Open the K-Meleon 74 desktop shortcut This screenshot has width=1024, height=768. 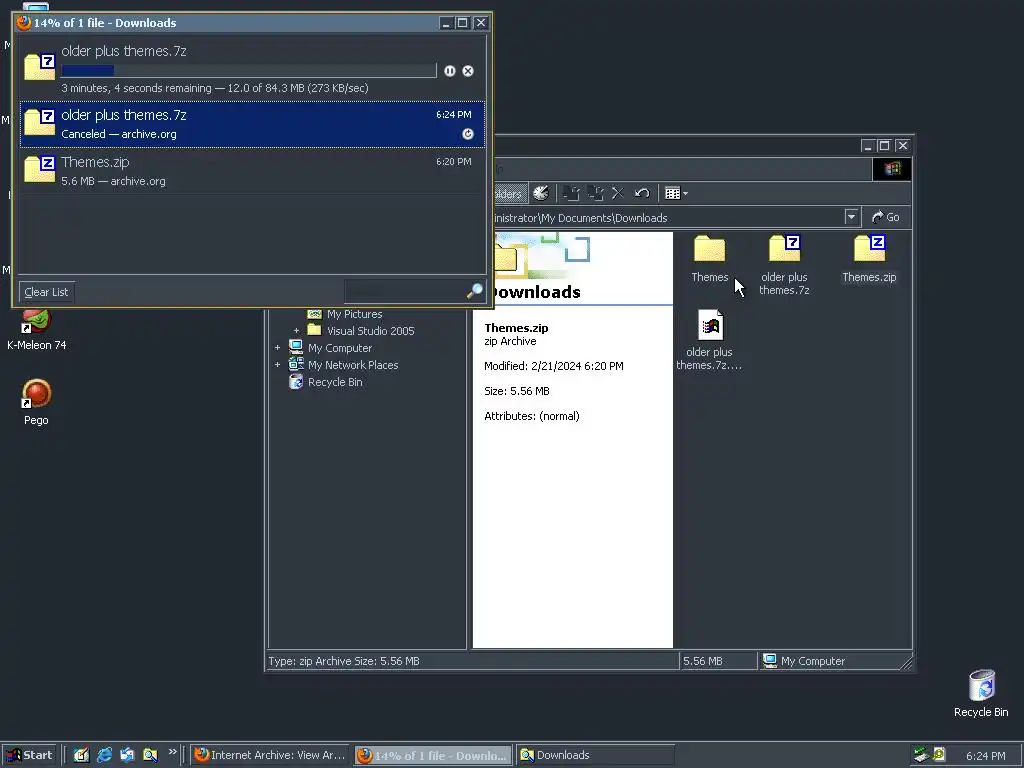pos(37,328)
